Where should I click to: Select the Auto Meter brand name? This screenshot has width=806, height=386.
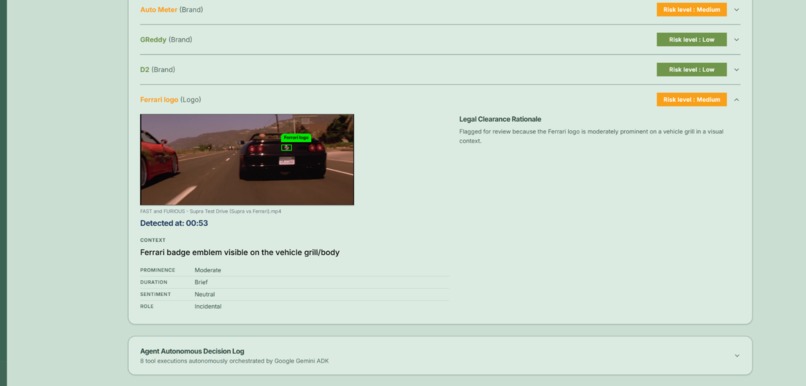159,10
